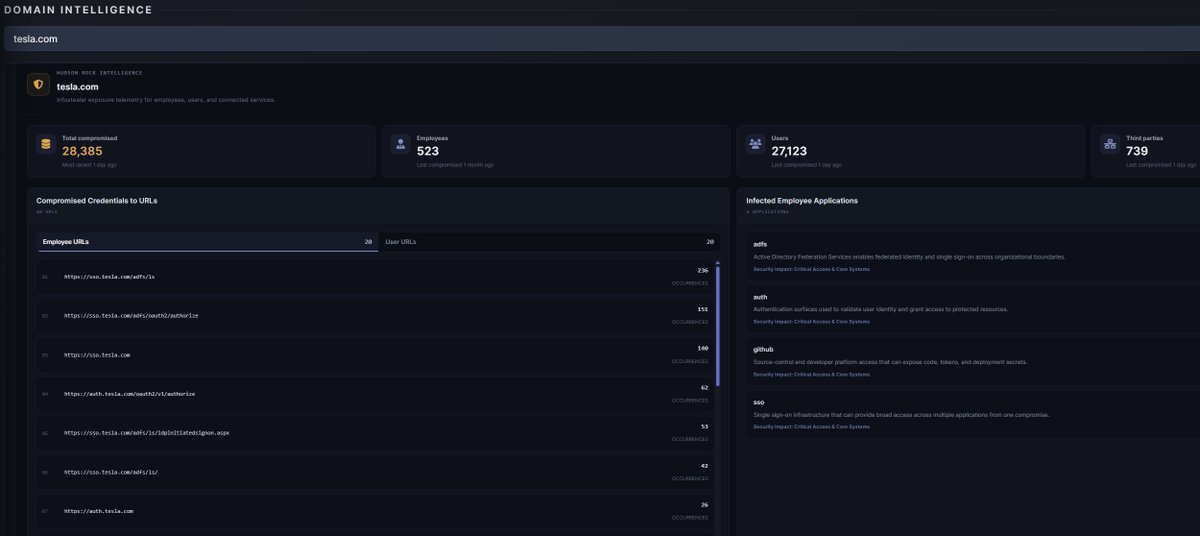Select the https://auth.tesla.com row
The image size is (1200, 536).
click(x=375, y=511)
